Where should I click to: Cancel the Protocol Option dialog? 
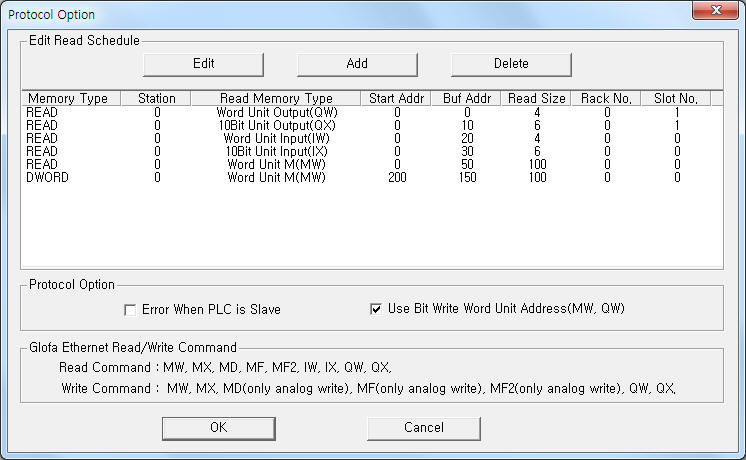423,428
